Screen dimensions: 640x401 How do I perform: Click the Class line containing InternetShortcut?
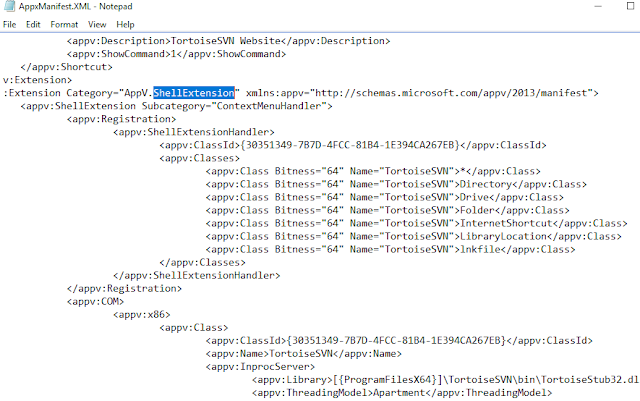(417, 224)
